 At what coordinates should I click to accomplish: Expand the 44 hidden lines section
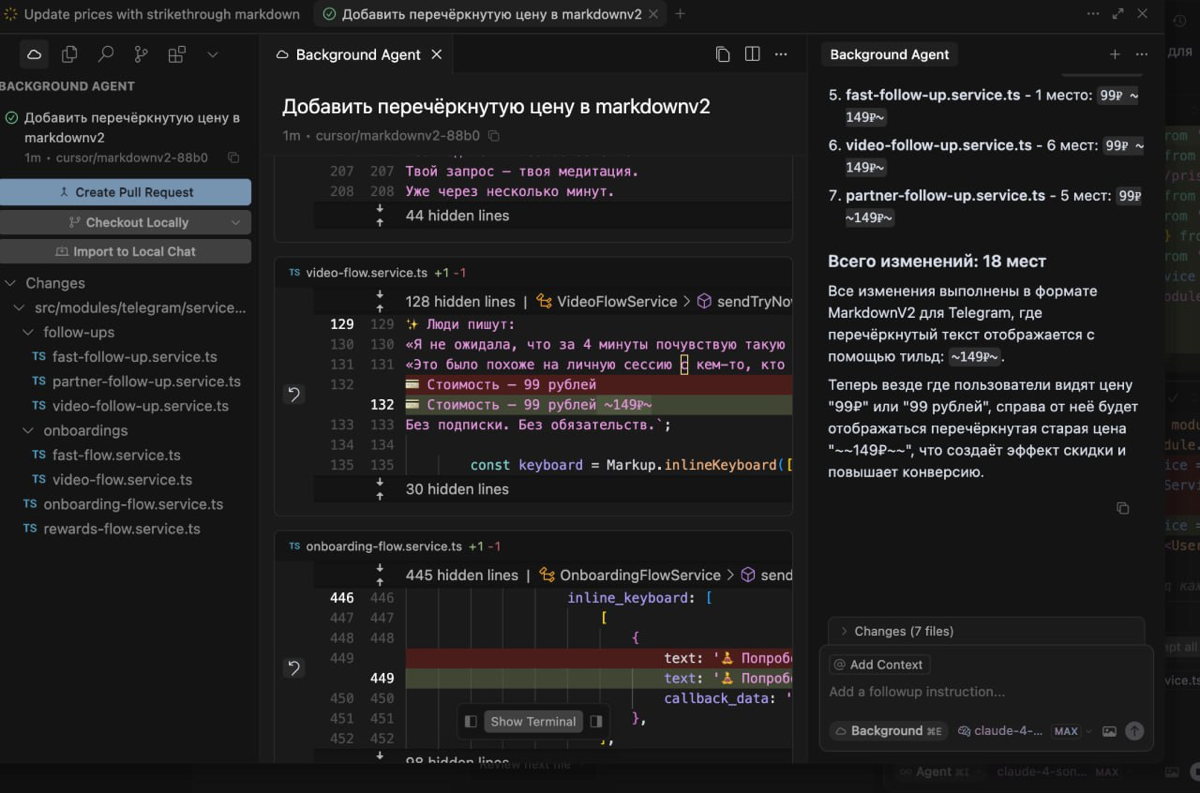[x=457, y=215]
